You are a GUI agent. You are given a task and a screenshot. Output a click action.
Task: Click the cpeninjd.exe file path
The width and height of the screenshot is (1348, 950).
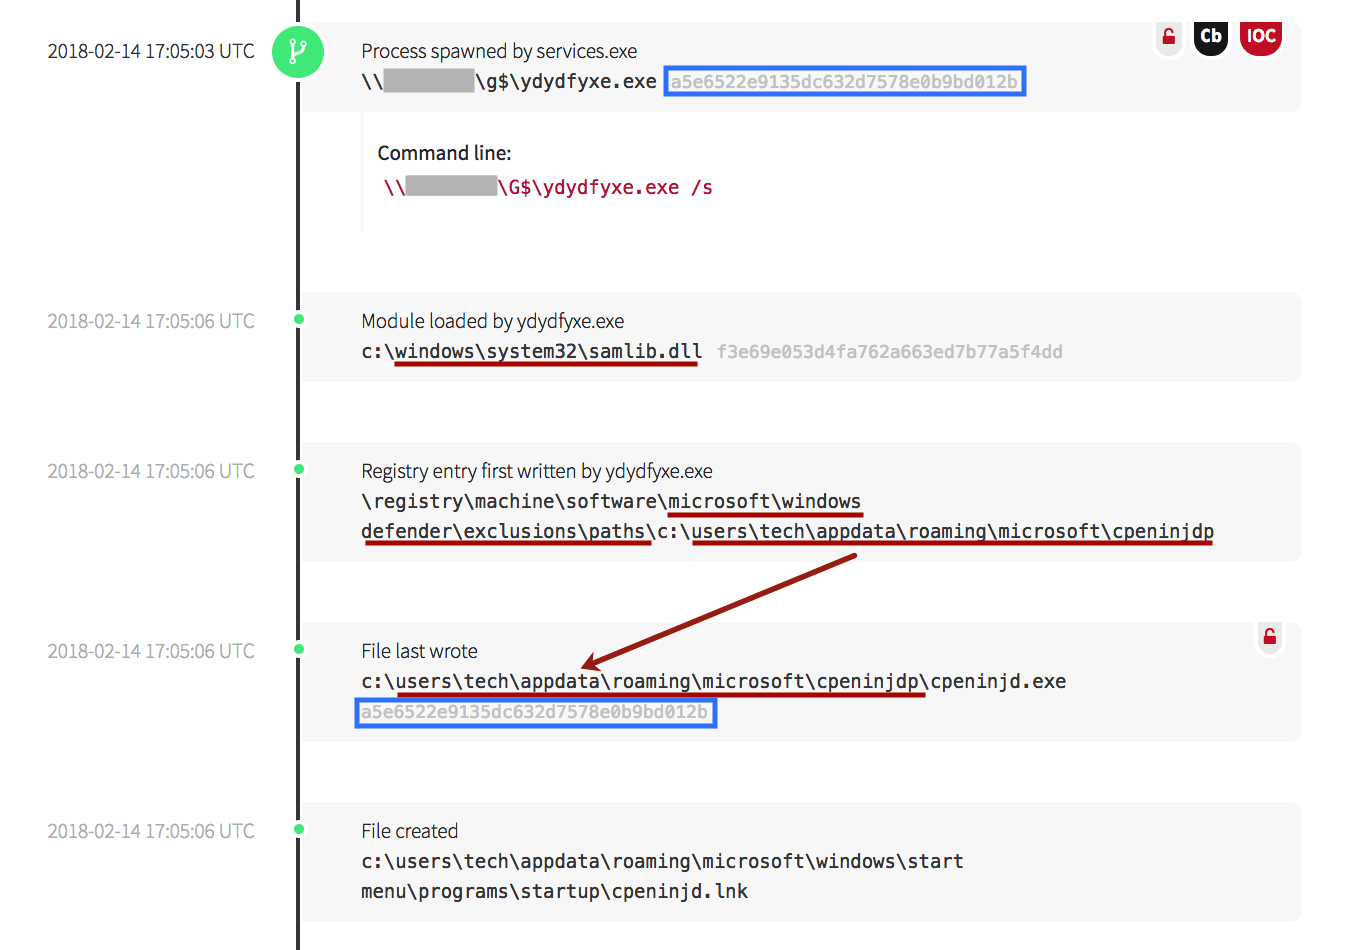click(x=713, y=682)
